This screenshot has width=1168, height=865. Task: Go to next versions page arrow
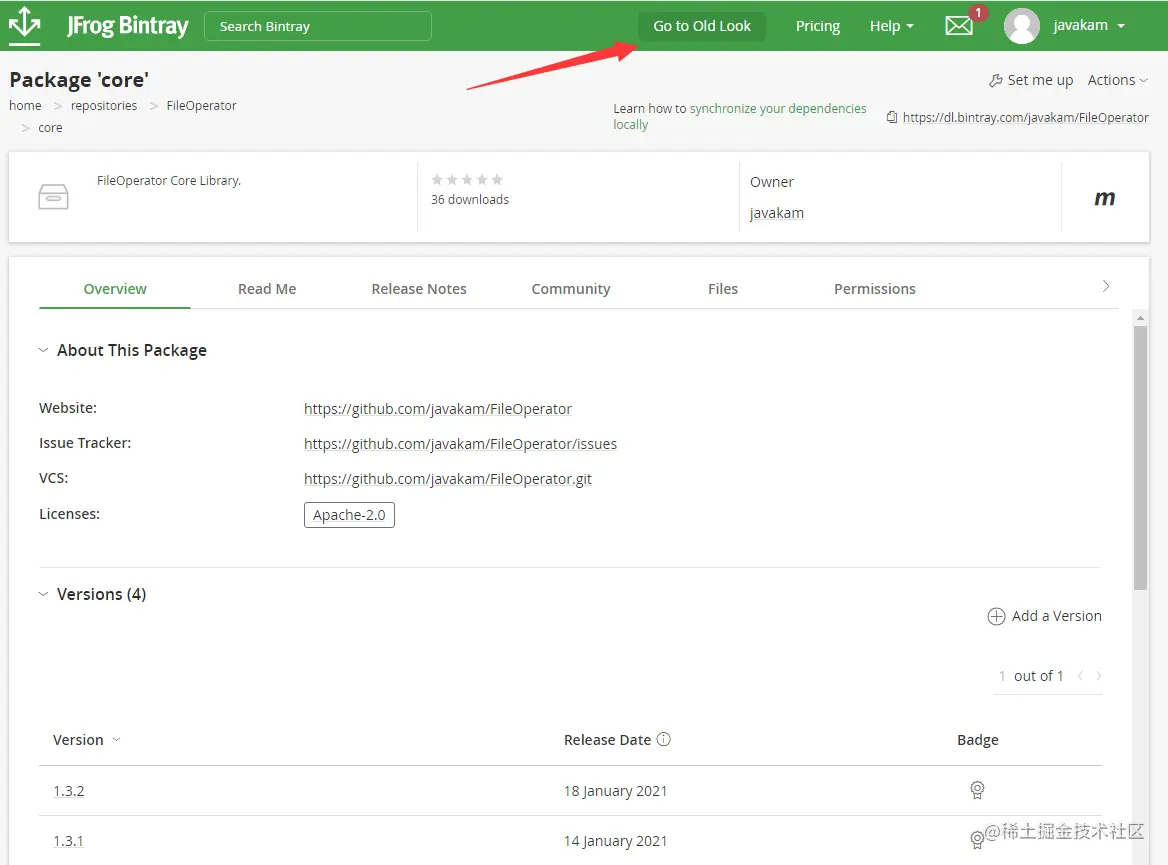(1099, 676)
